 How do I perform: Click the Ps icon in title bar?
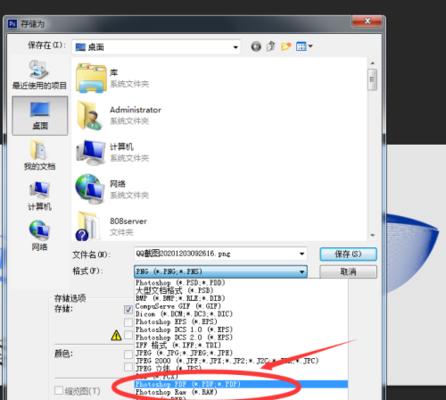12,24
